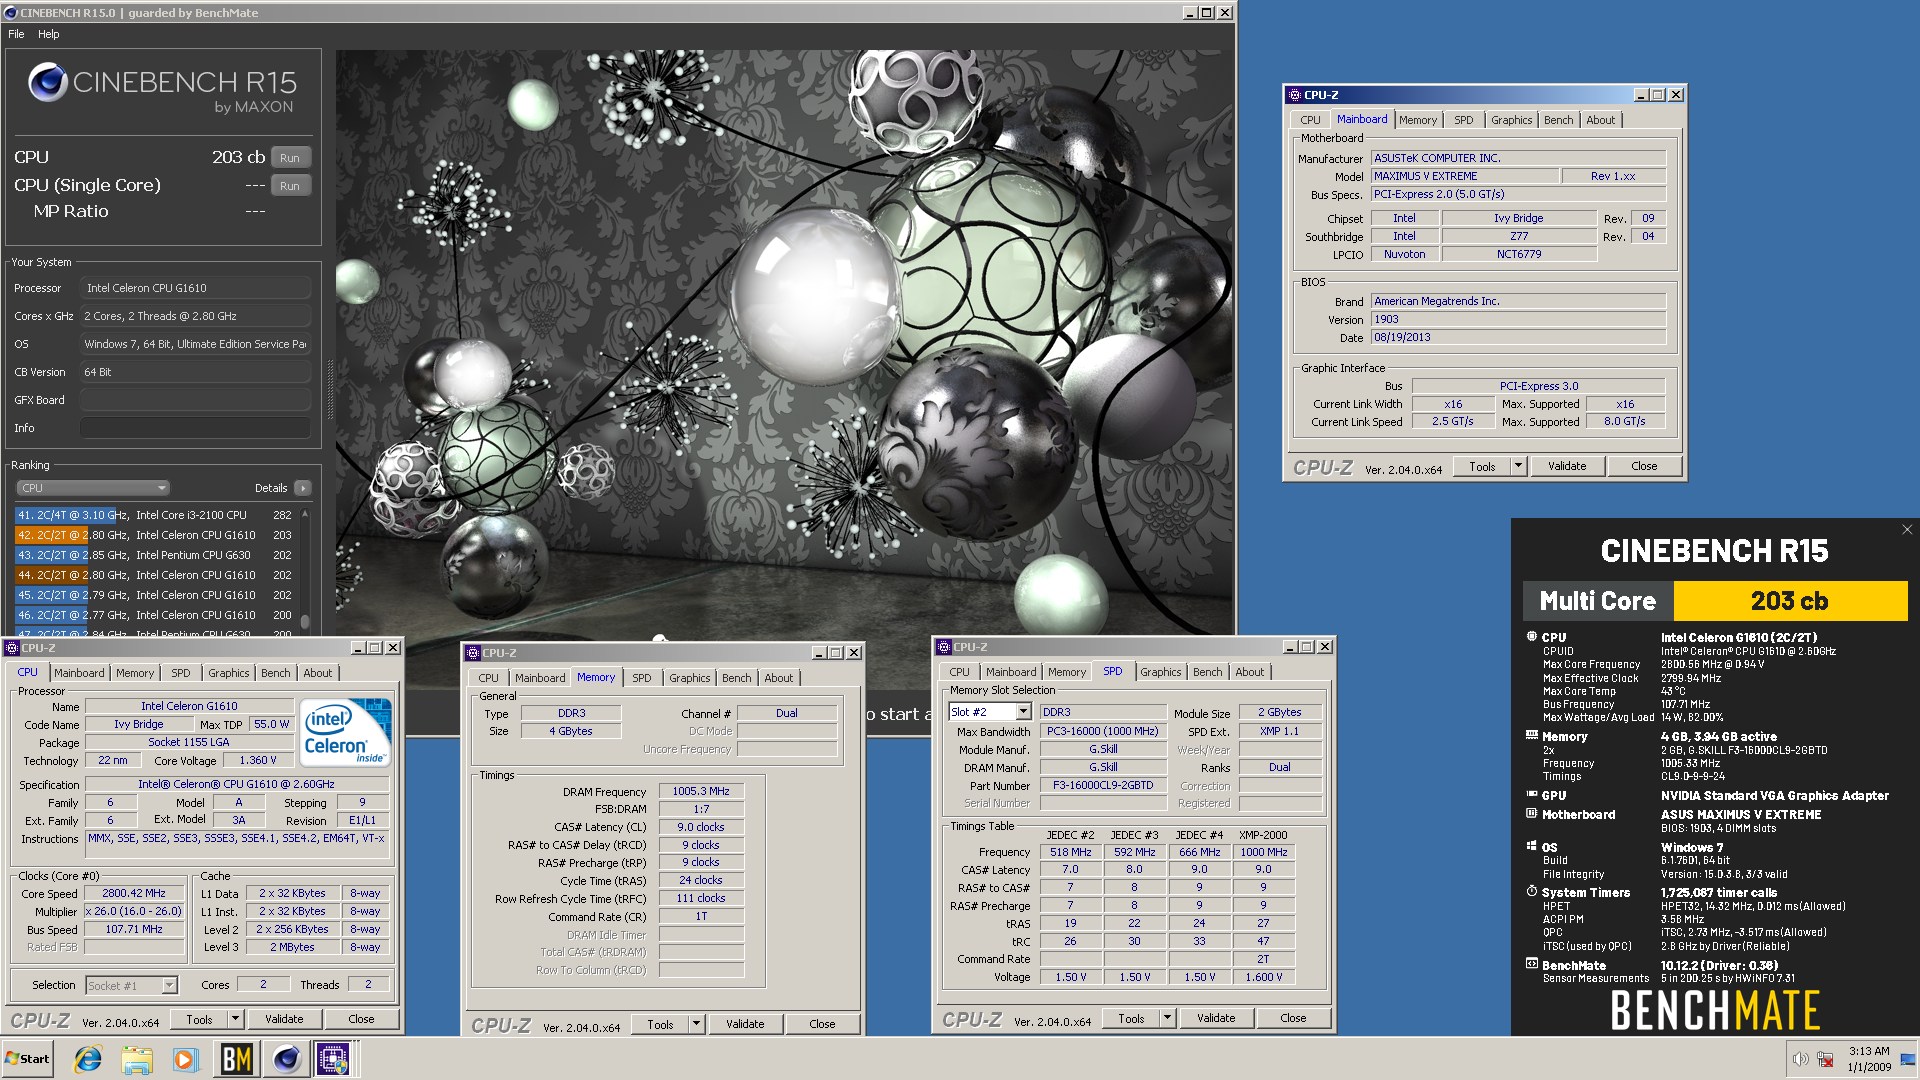1920x1080 pixels.
Task: Click the Intel Celeron logo in CPU-Z
Action: tap(344, 733)
